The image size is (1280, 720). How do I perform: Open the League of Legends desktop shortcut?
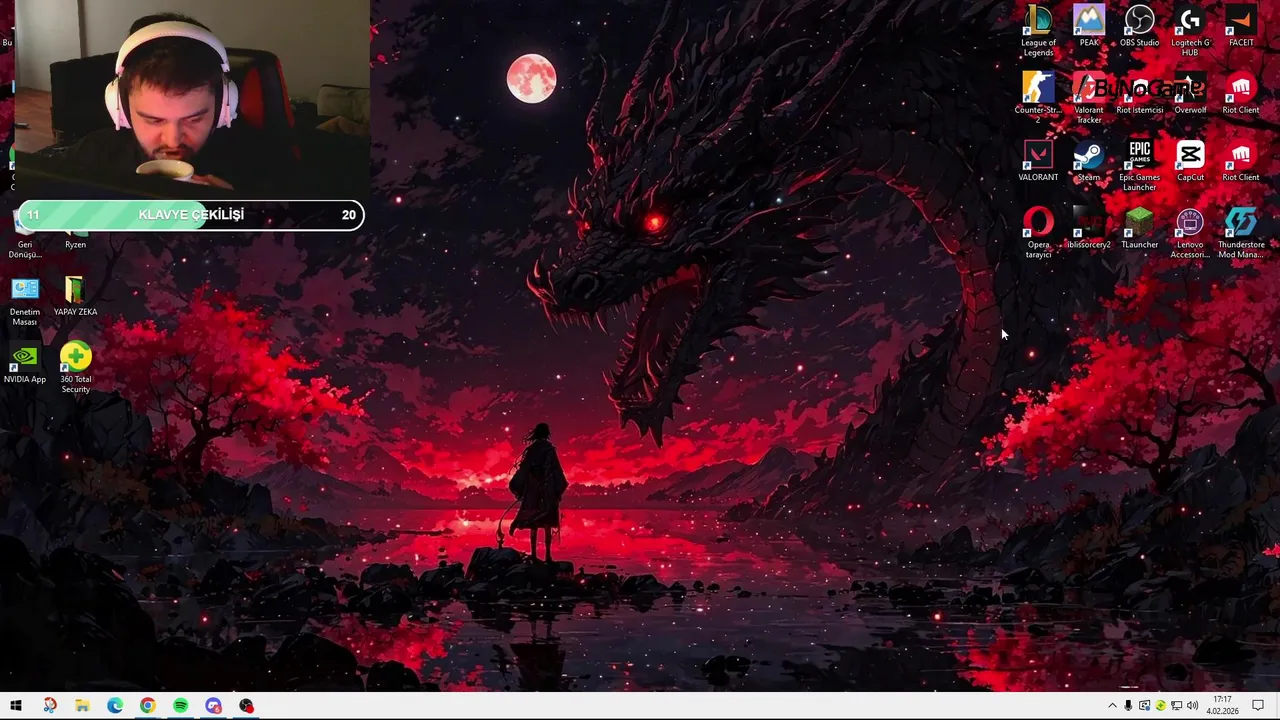coord(1038,30)
